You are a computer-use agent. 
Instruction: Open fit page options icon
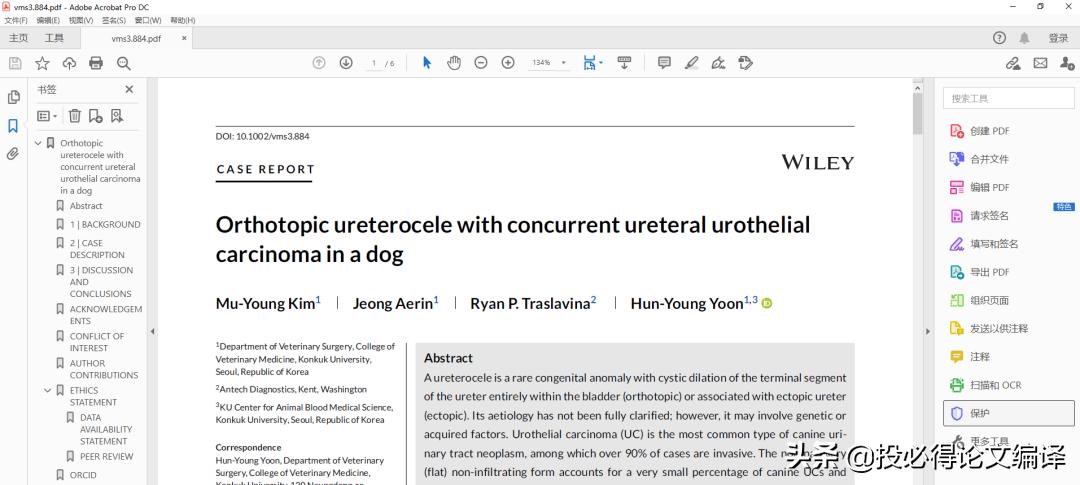tap(592, 63)
